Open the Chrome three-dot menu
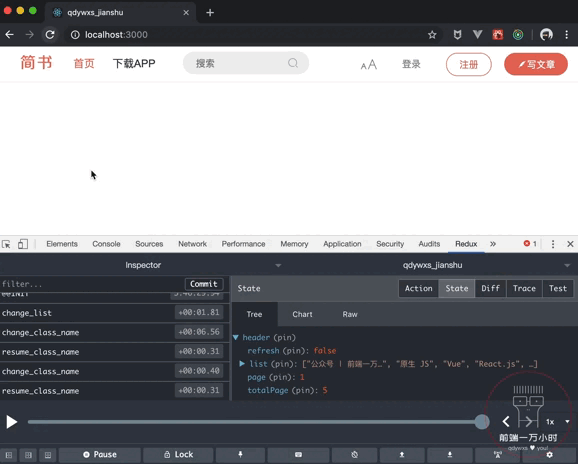 (x=567, y=35)
